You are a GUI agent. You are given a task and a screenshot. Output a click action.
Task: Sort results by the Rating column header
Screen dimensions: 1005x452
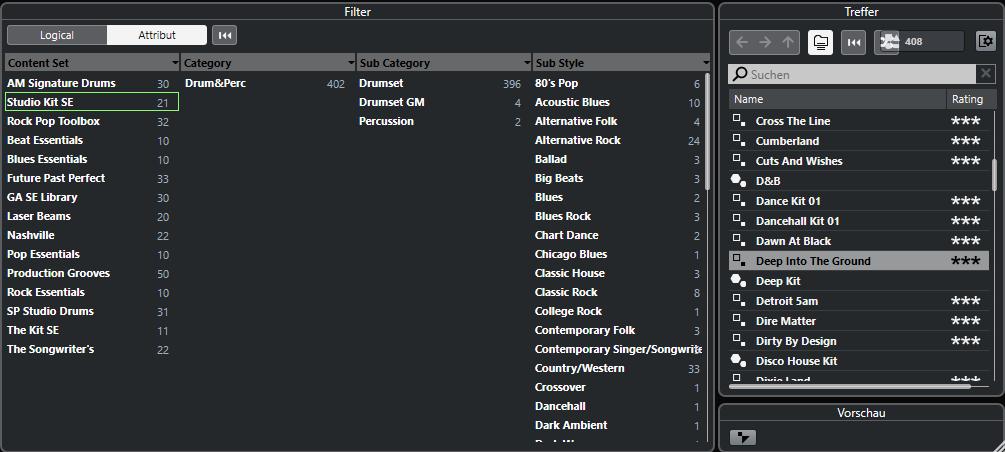[x=967, y=99]
